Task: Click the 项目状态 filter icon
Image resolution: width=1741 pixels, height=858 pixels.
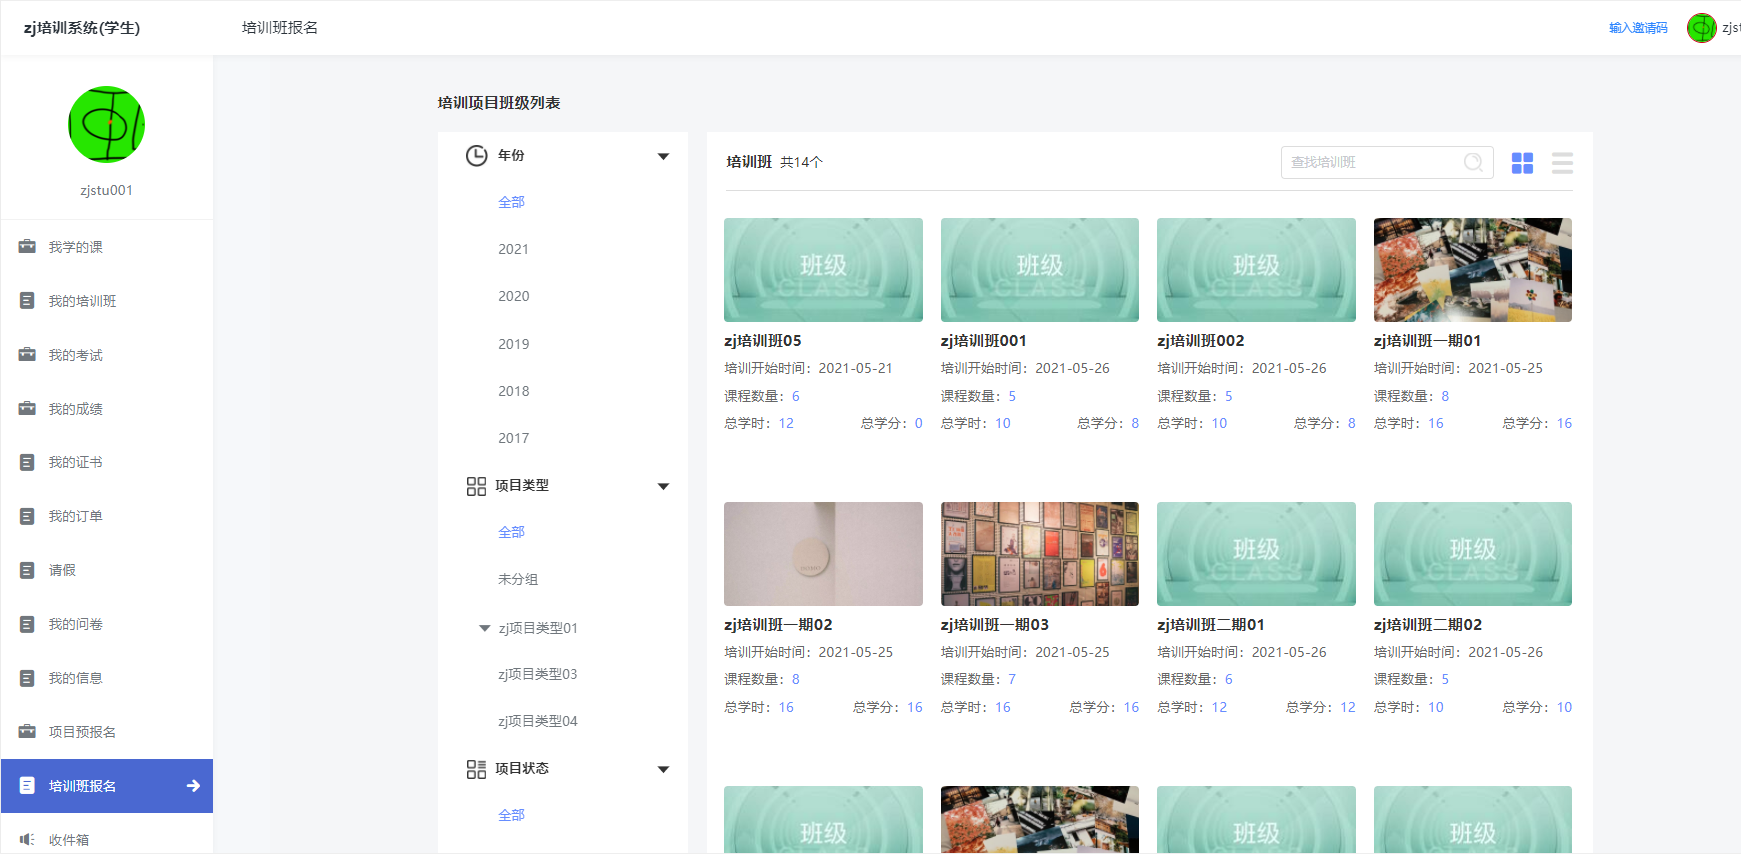Action: point(476,769)
